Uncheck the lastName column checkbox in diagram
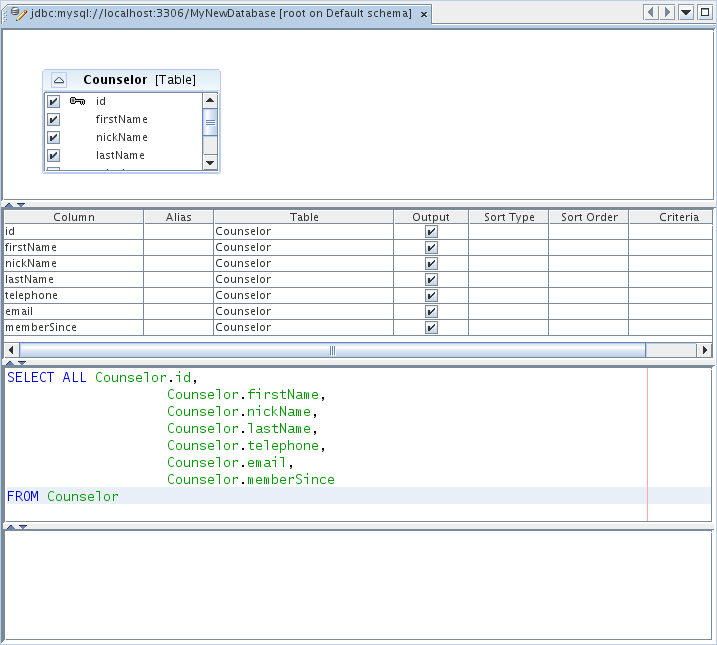Image resolution: width=717 pixels, height=645 pixels. 54,155
